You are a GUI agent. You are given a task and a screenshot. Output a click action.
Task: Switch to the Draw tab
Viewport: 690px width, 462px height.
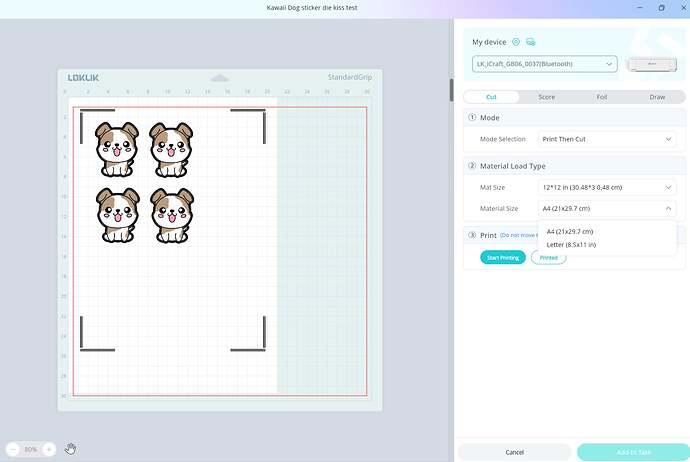coord(657,97)
